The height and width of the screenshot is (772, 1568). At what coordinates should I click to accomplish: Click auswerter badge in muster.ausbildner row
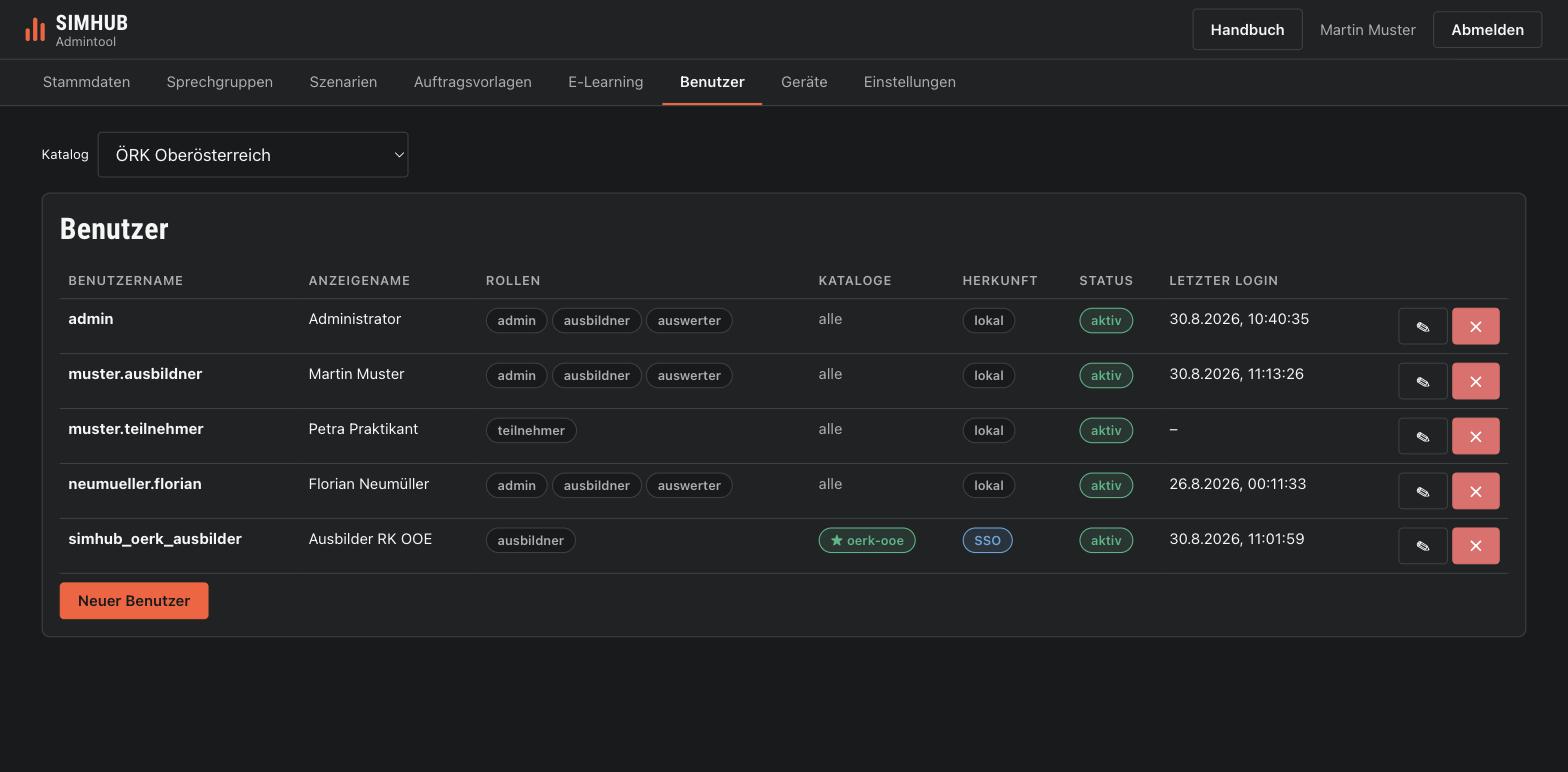coord(689,375)
